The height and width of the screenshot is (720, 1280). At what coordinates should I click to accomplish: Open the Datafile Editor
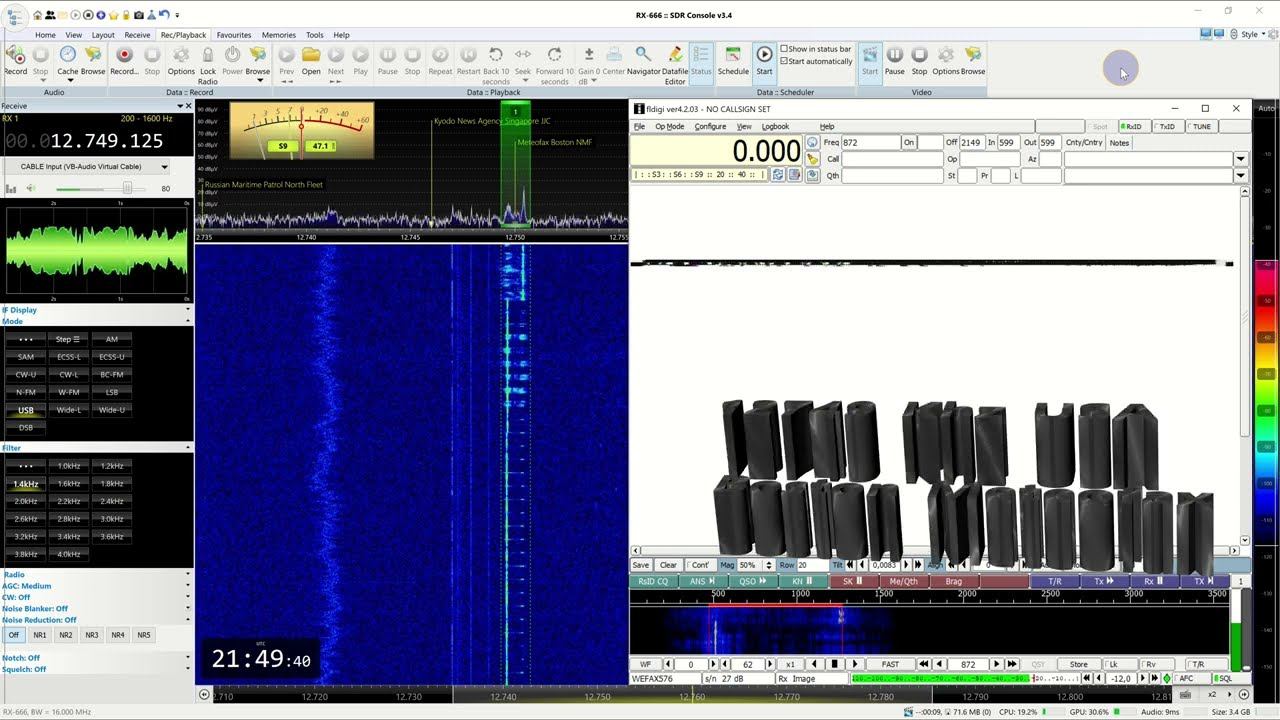point(675,56)
